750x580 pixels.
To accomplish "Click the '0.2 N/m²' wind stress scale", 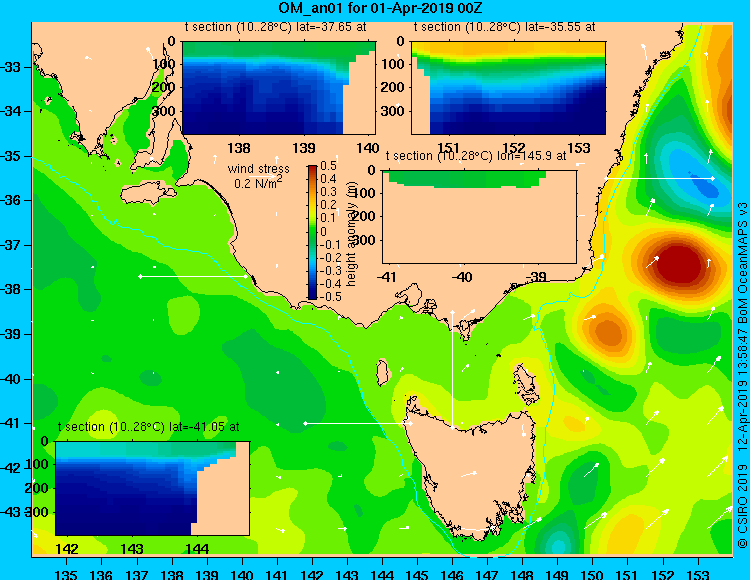I will (258, 182).
